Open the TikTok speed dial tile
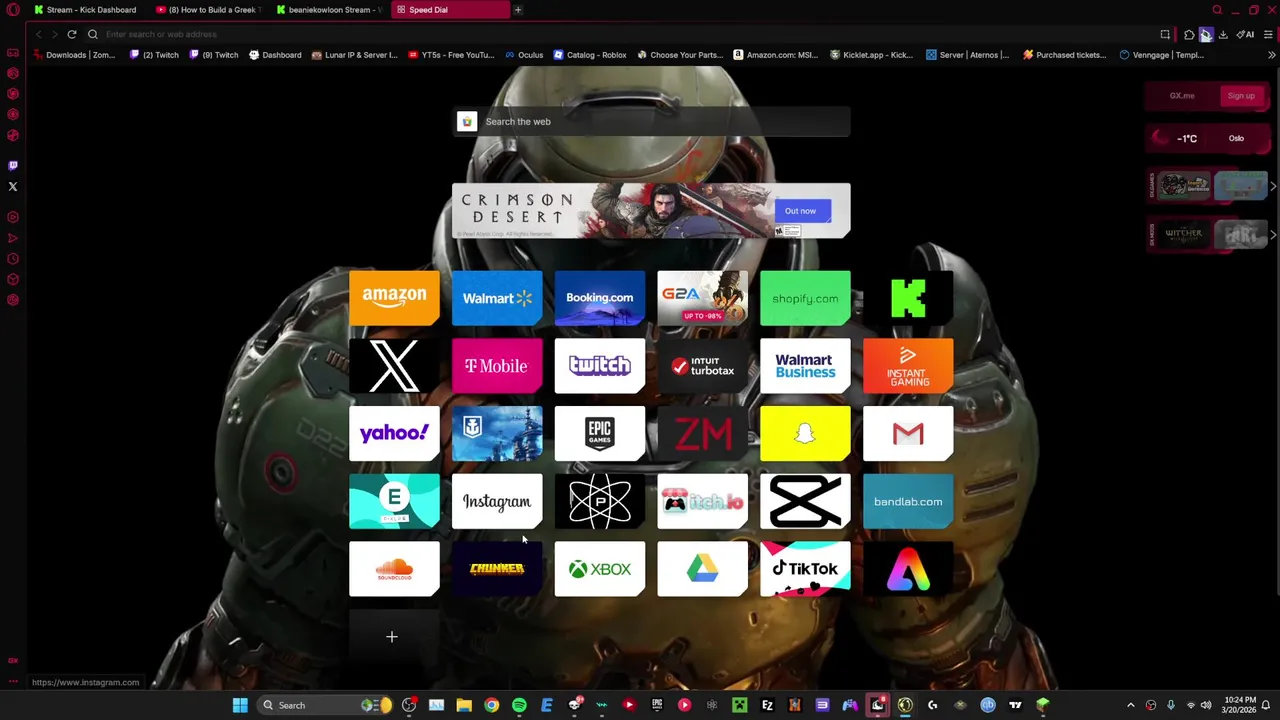The width and height of the screenshot is (1280, 720). tap(805, 569)
